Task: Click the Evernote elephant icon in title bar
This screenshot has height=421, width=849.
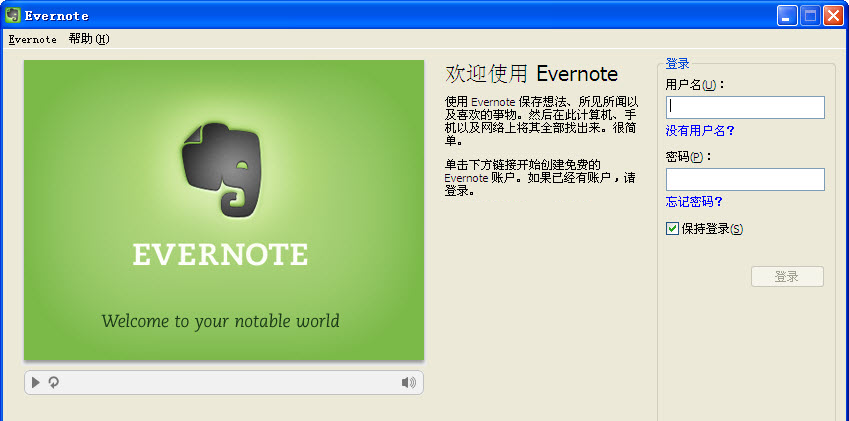Action: pos(13,15)
